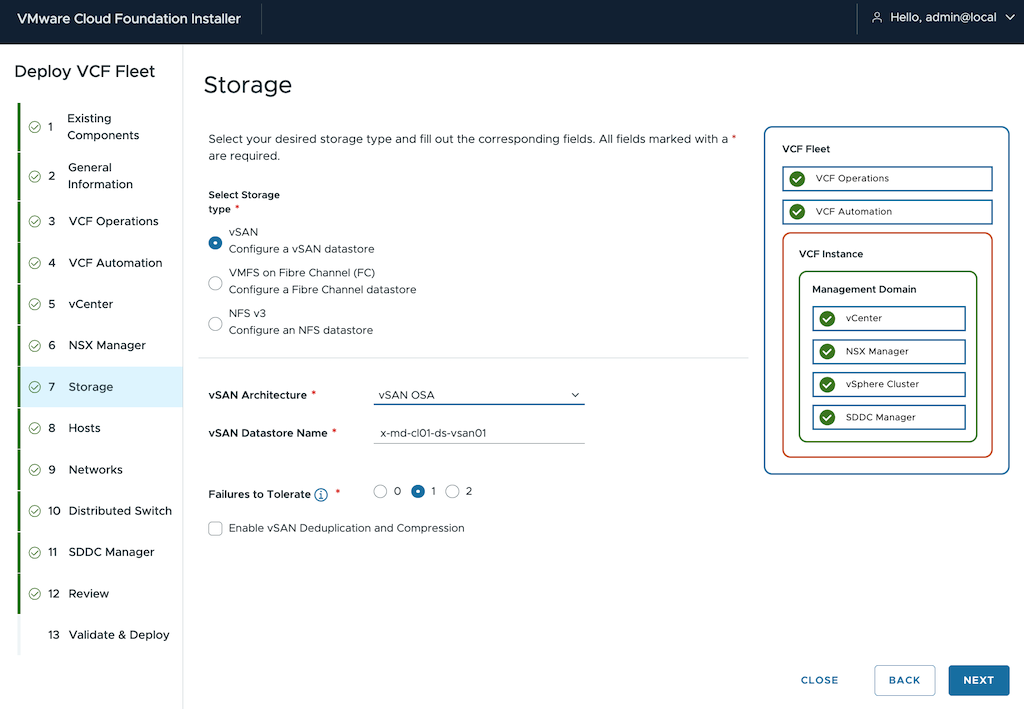
Task: Click the SDDC Manager checkmark in diagram
Action: [827, 417]
